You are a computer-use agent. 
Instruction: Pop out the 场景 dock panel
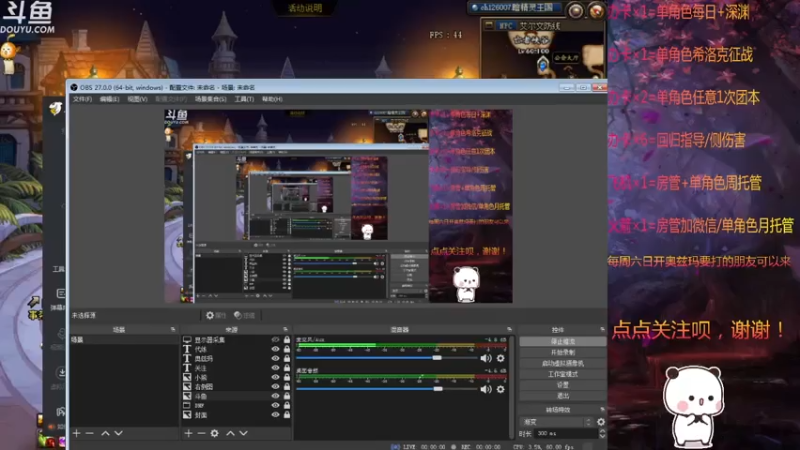[x=173, y=330]
